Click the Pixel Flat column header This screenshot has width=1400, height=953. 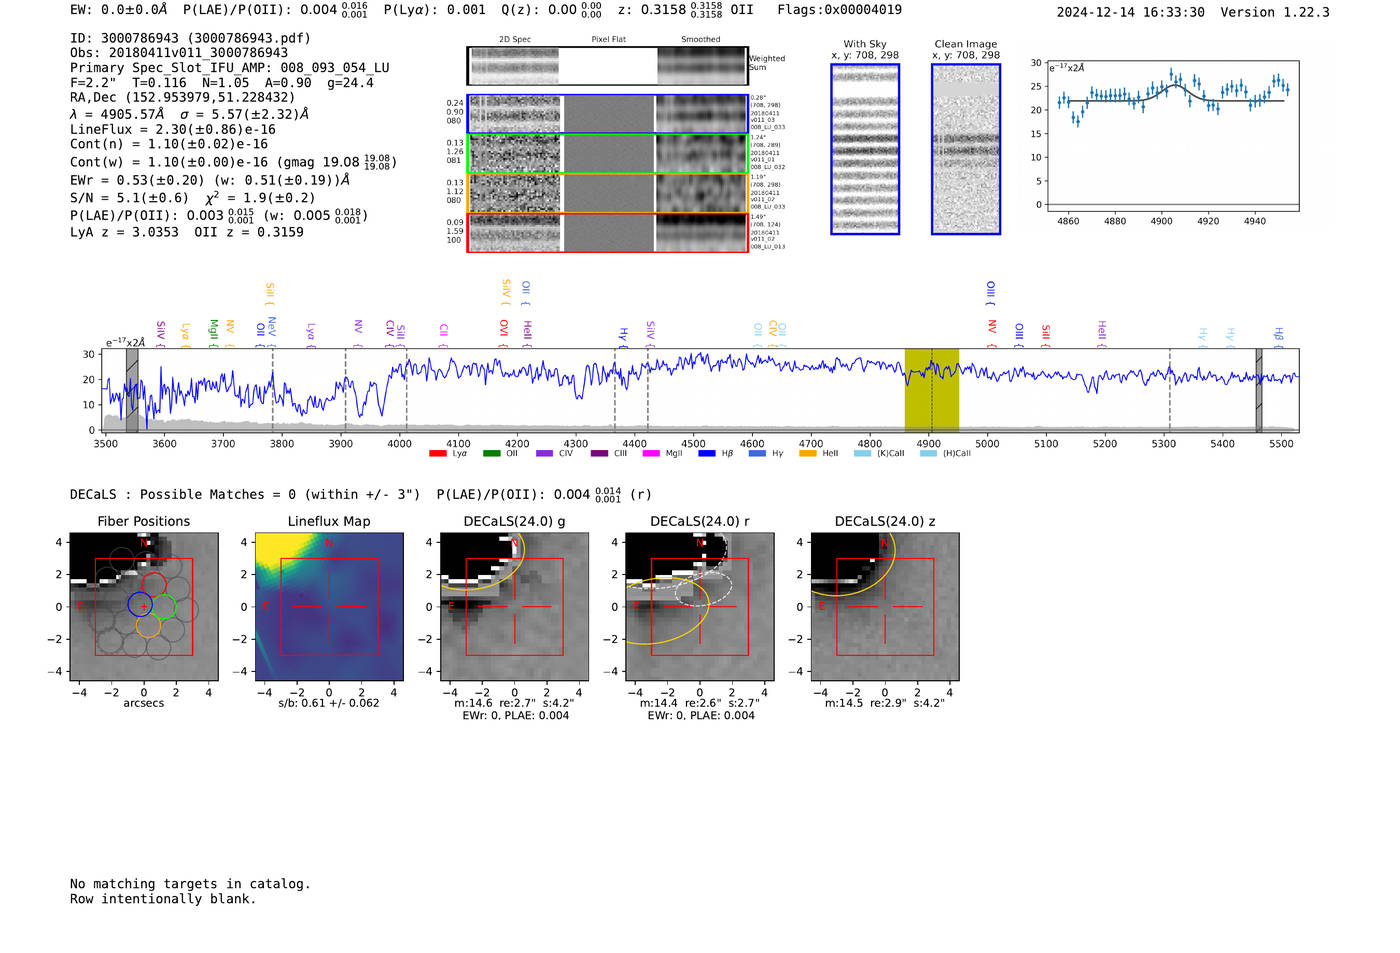coord(609,39)
